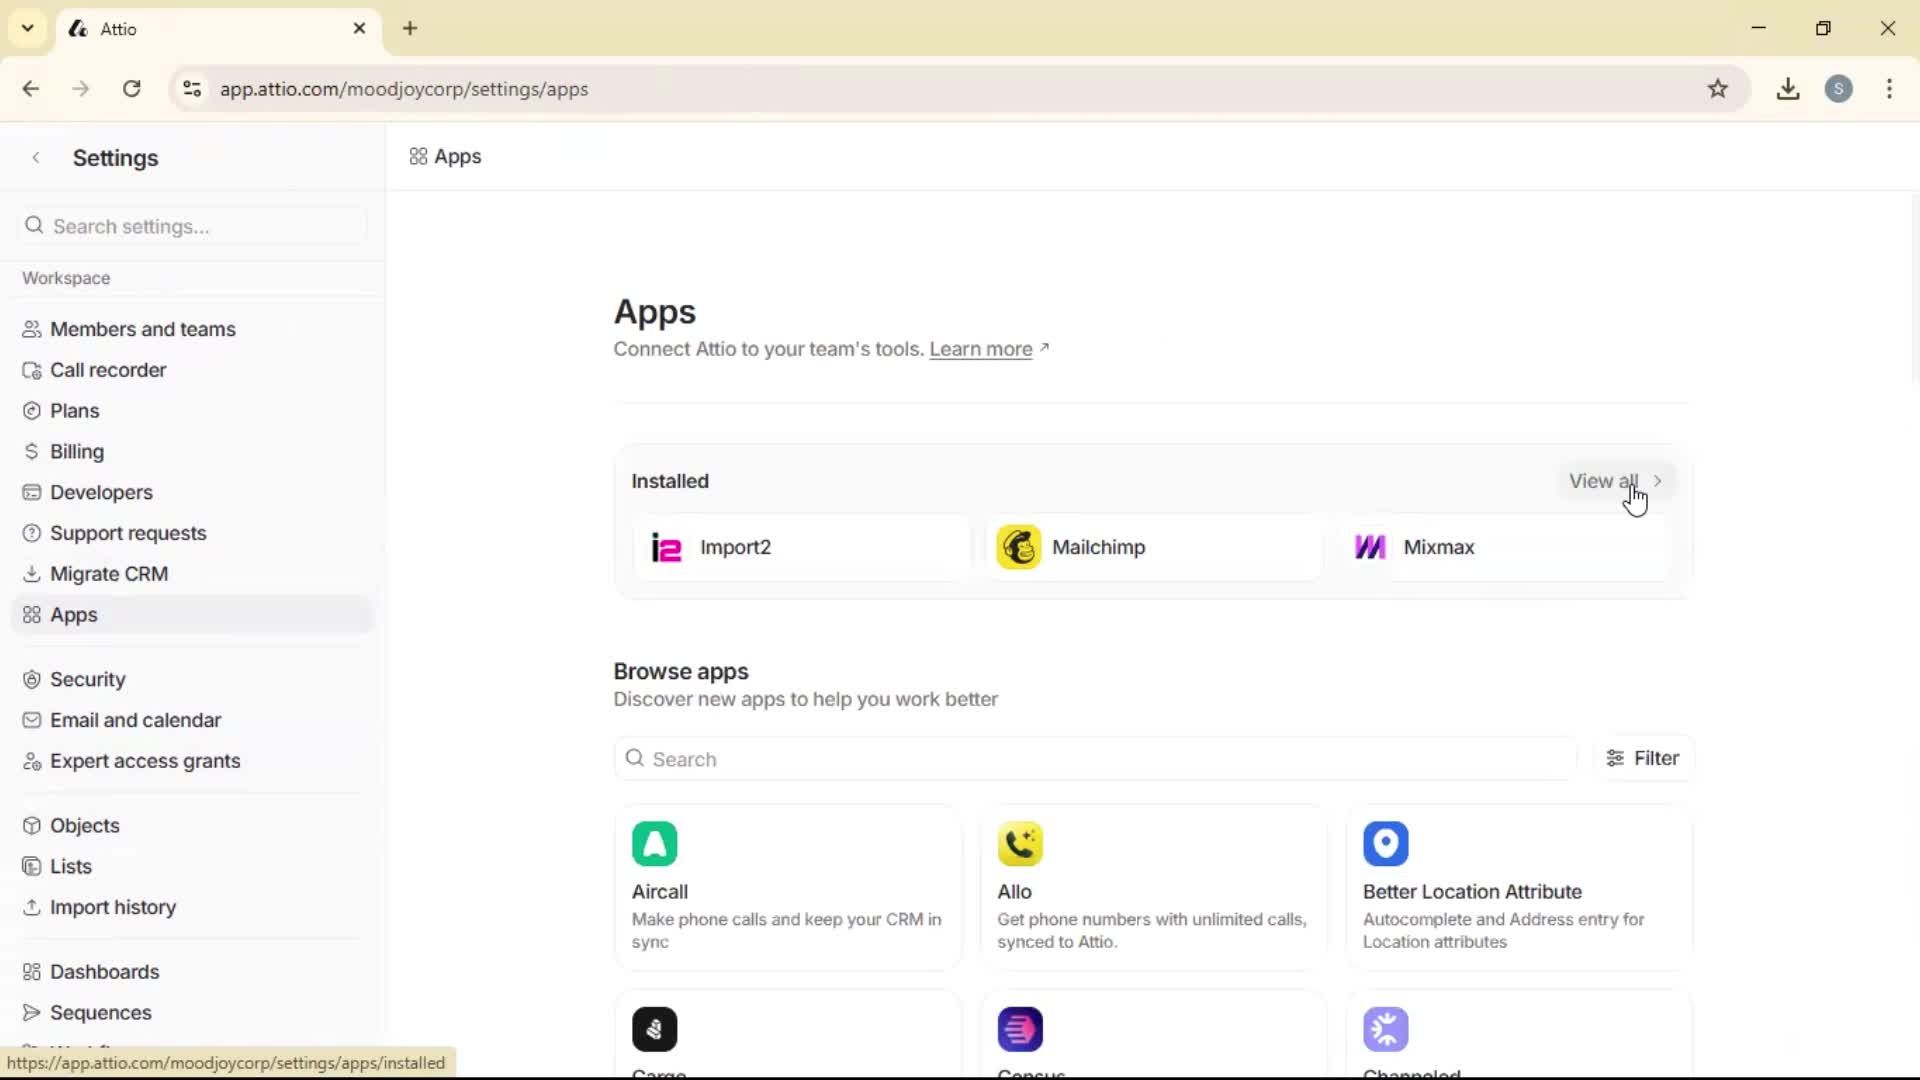
Task: Open the Better Location Attribute app icon
Action: (x=1386, y=845)
